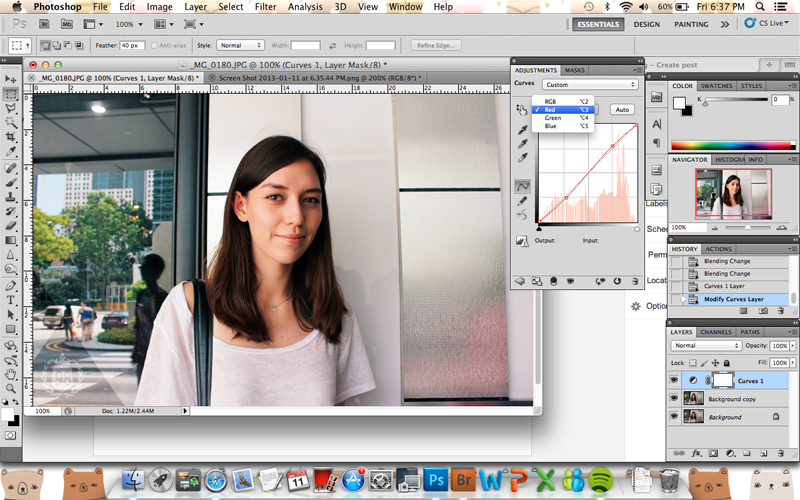Choose the edit-points curve mode button
Viewport: 800px width, 500px height.
coord(522,187)
